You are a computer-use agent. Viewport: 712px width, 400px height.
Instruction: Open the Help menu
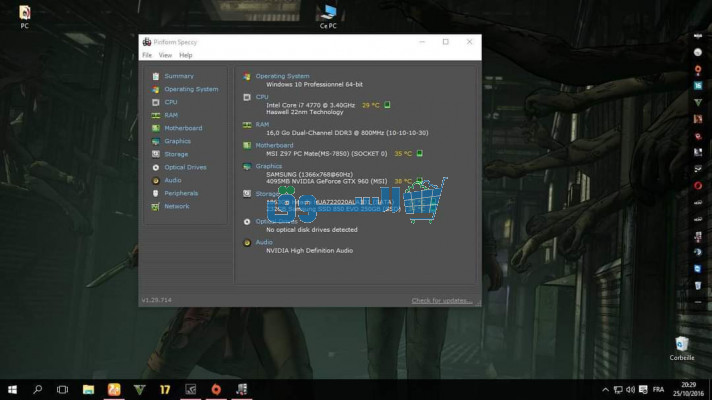[186, 55]
